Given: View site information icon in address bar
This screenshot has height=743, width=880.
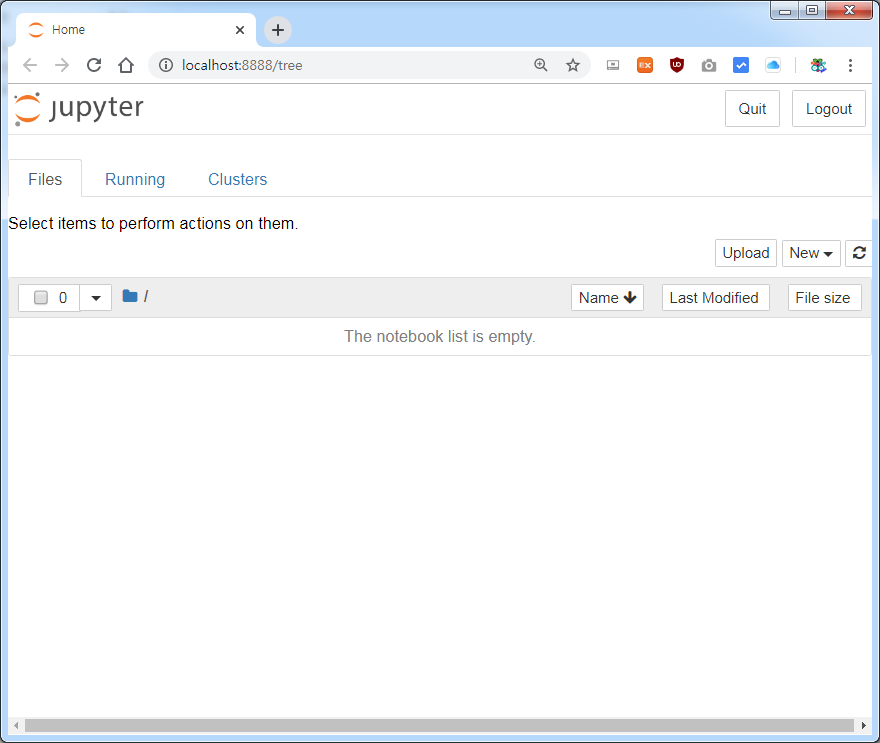Looking at the screenshot, I should click(x=166, y=65).
